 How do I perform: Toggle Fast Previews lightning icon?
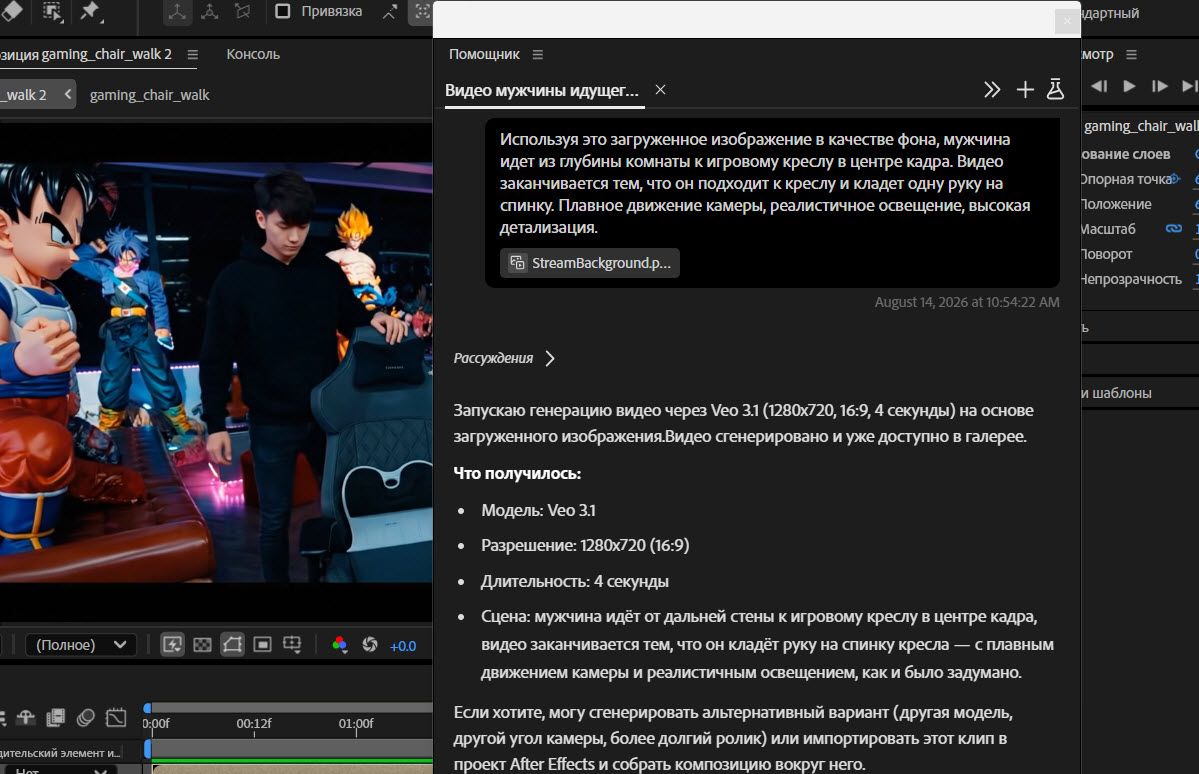pyautogui.click(x=173, y=645)
